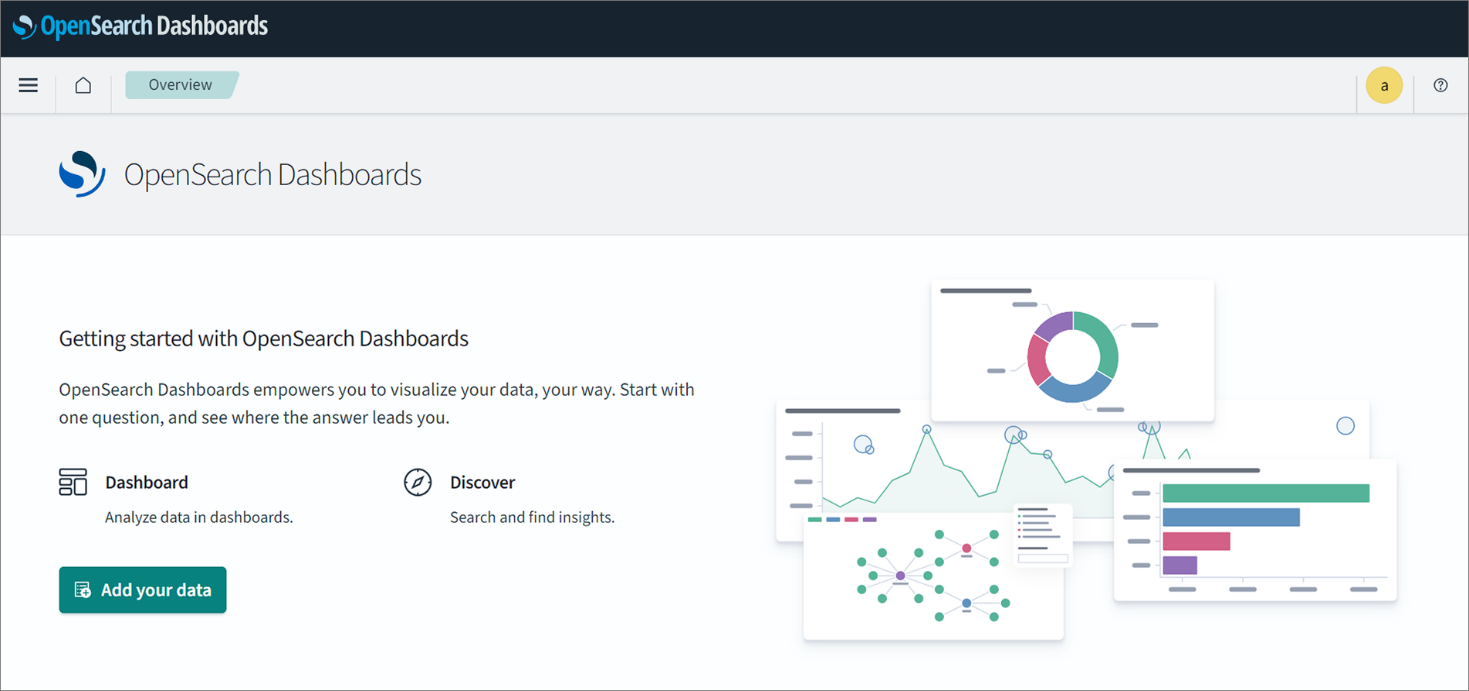Click the horizontal bar chart illustration
Screen dimensions: 1469x691
(1255, 530)
